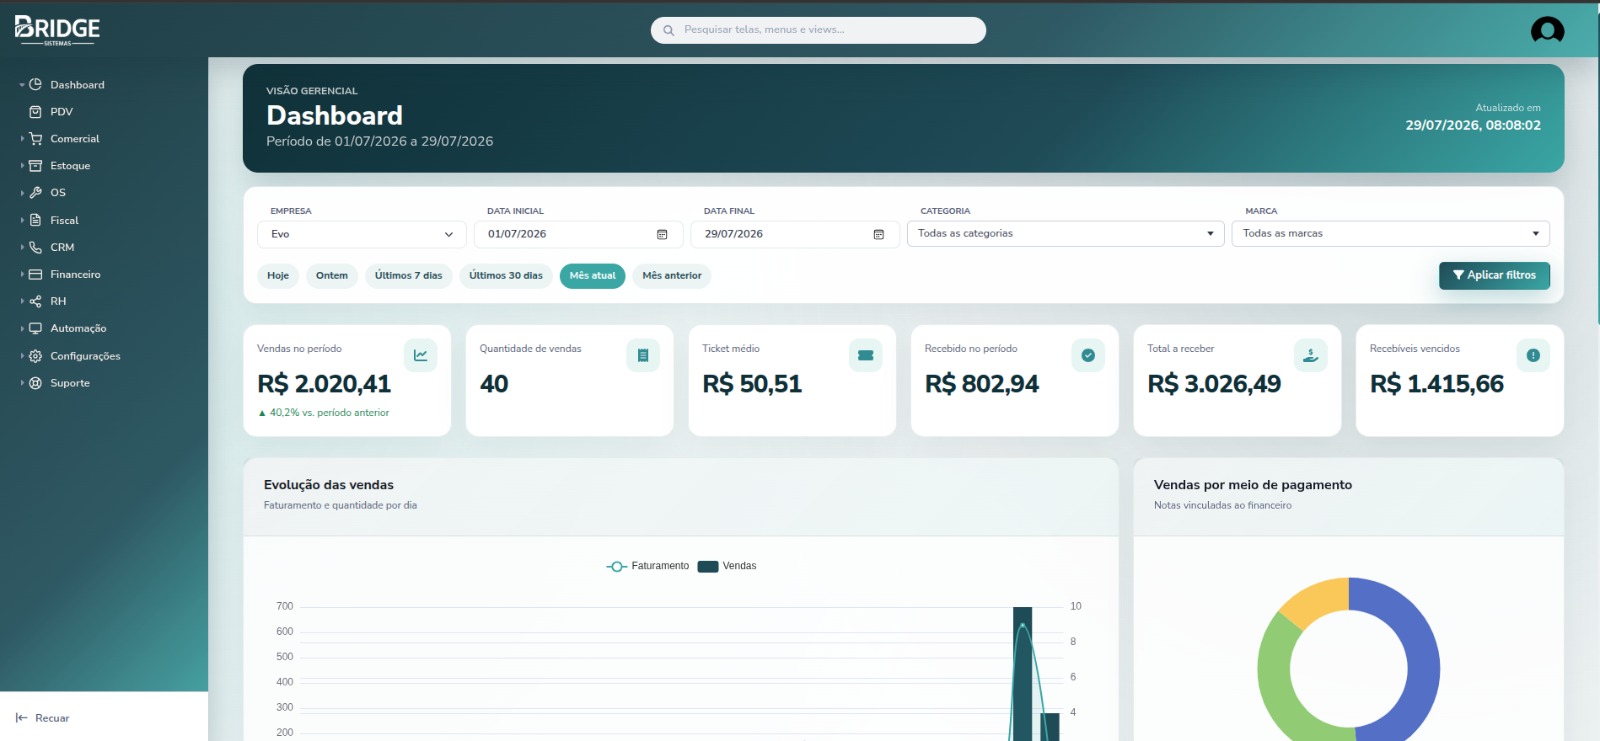
Task: Select the Mês atual filter chip
Action: [x=593, y=276]
